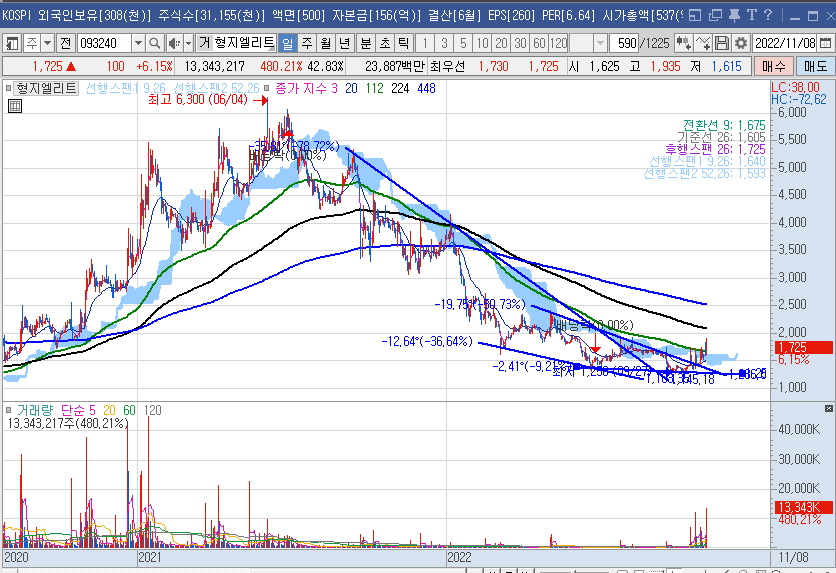836x573 pixels.
Task: Edit the date field 2022/11/08
Action: (785, 43)
